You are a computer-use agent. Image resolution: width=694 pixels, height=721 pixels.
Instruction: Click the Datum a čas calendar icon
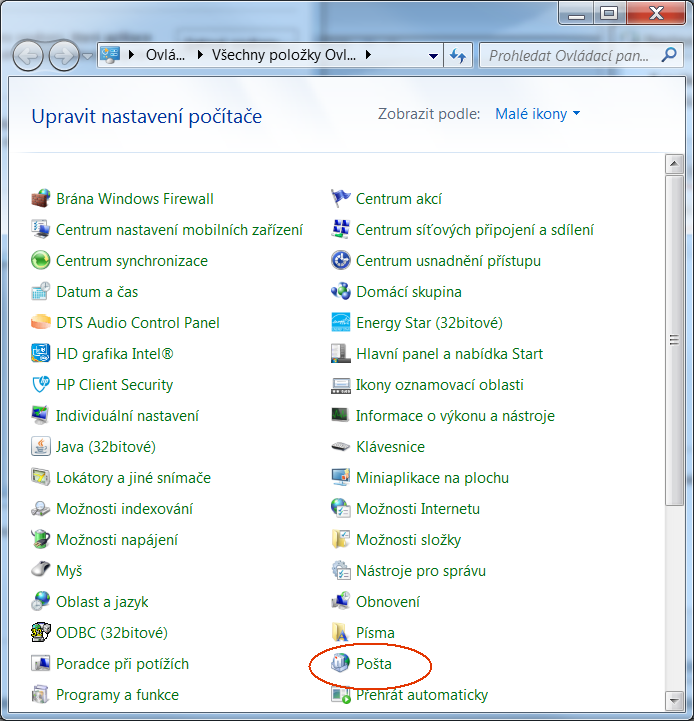(x=40, y=292)
